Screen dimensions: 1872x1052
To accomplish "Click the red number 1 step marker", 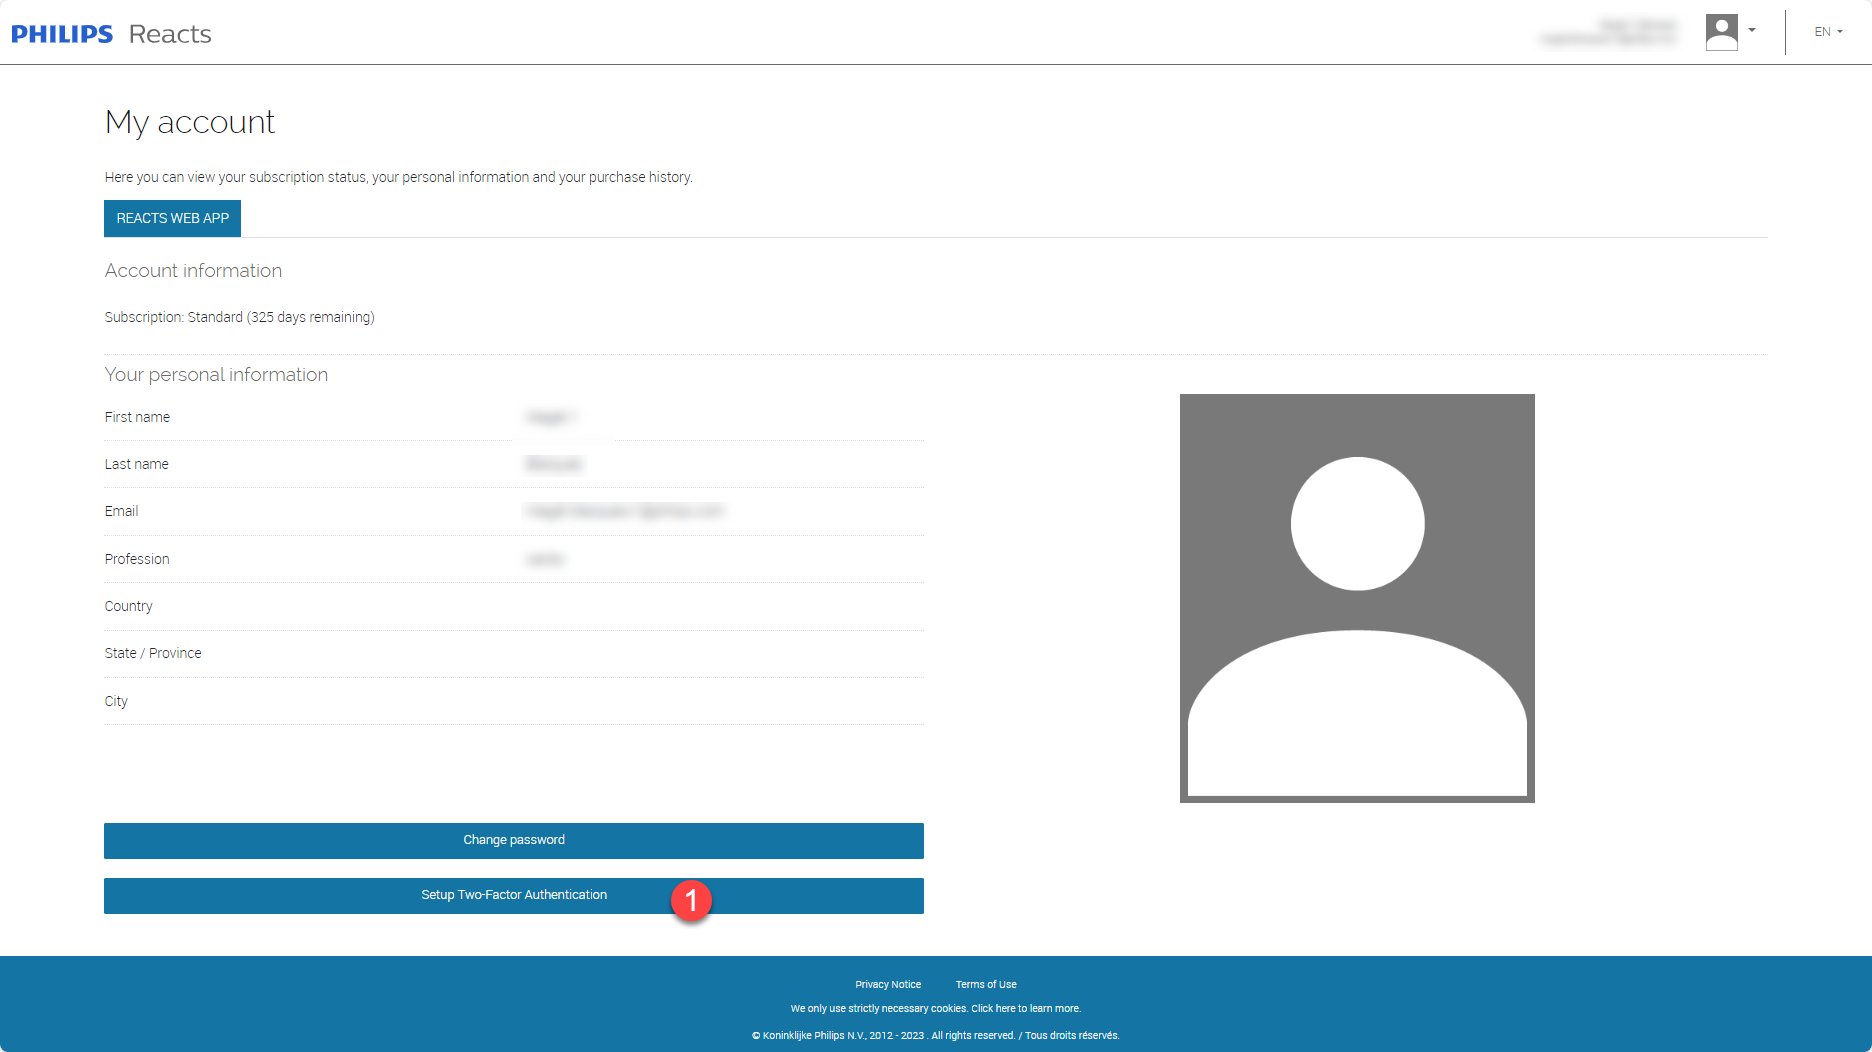I will (x=691, y=900).
